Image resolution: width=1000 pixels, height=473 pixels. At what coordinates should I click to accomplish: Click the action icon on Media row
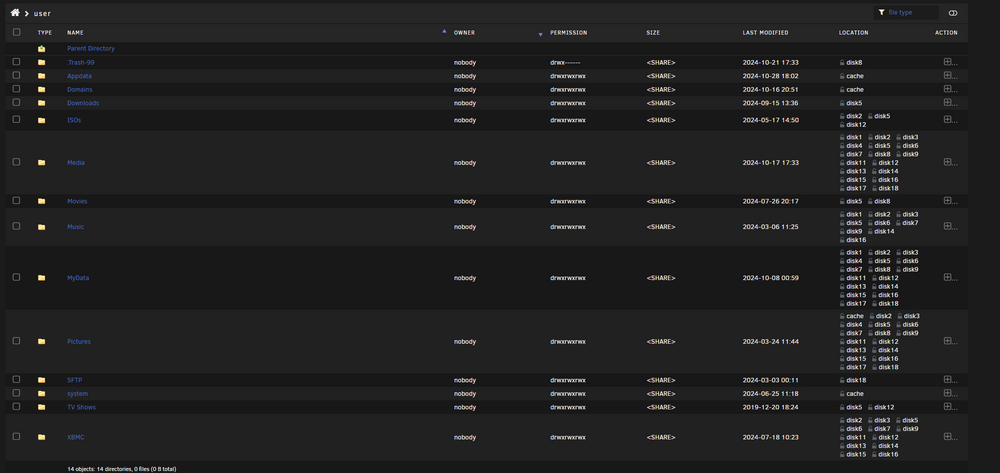[x=950, y=163]
